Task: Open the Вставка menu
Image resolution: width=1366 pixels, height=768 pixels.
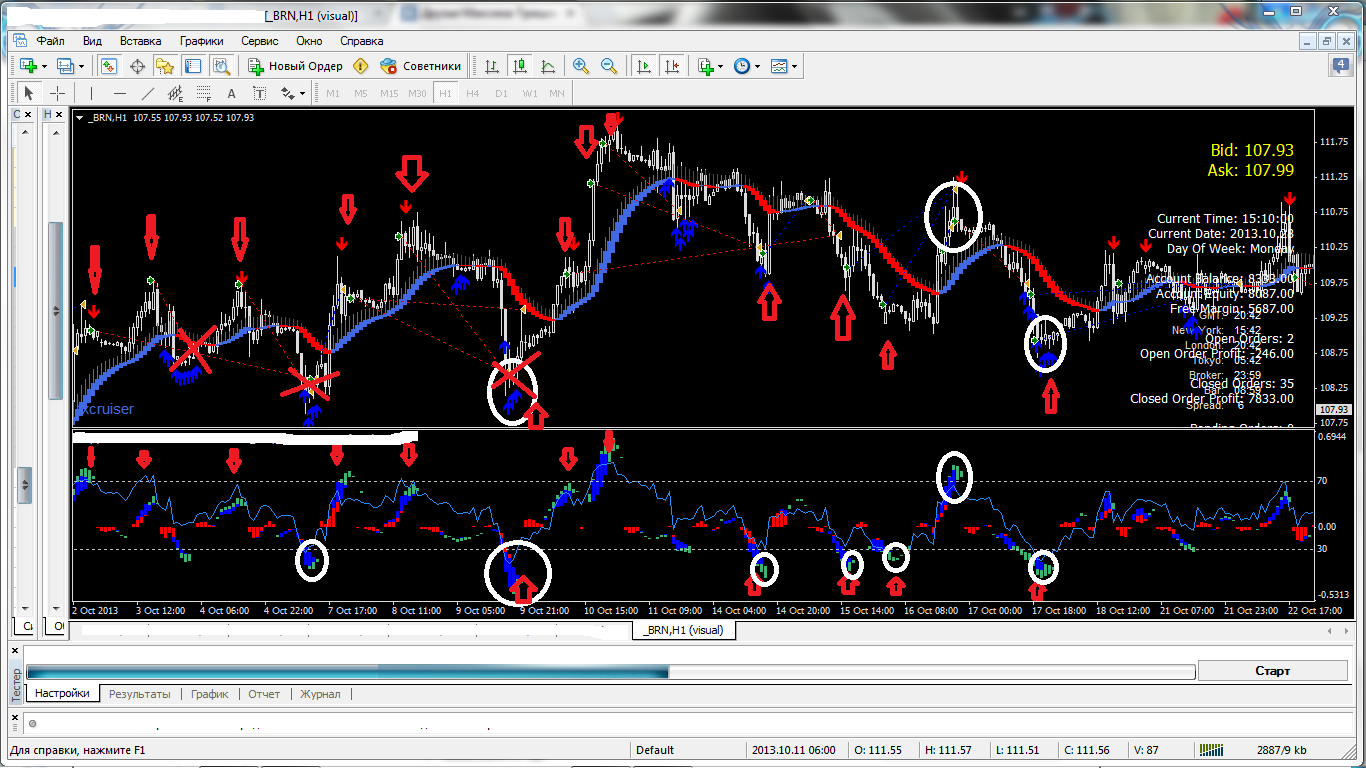Action: pyautogui.click(x=140, y=41)
